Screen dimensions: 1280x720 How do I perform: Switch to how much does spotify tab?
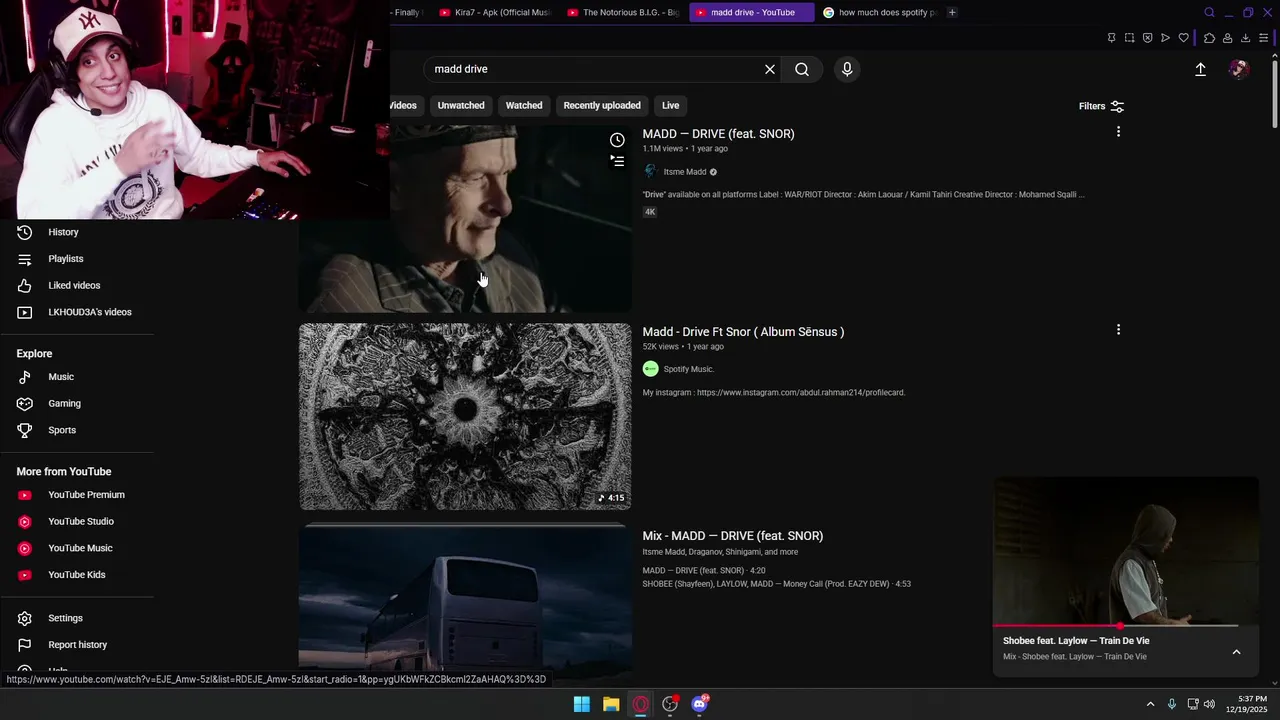pyautogui.click(x=880, y=12)
